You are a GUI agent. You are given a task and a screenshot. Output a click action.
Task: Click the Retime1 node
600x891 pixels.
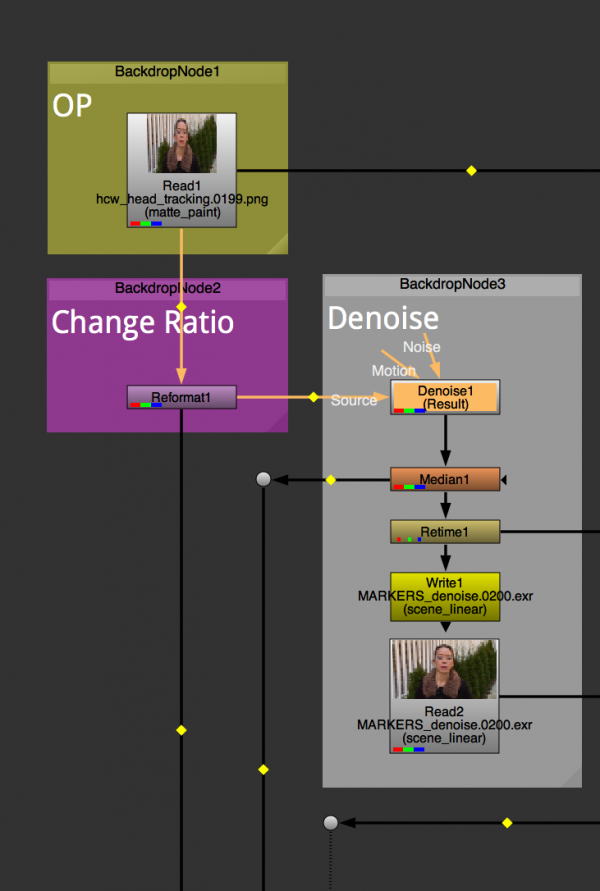click(444, 531)
